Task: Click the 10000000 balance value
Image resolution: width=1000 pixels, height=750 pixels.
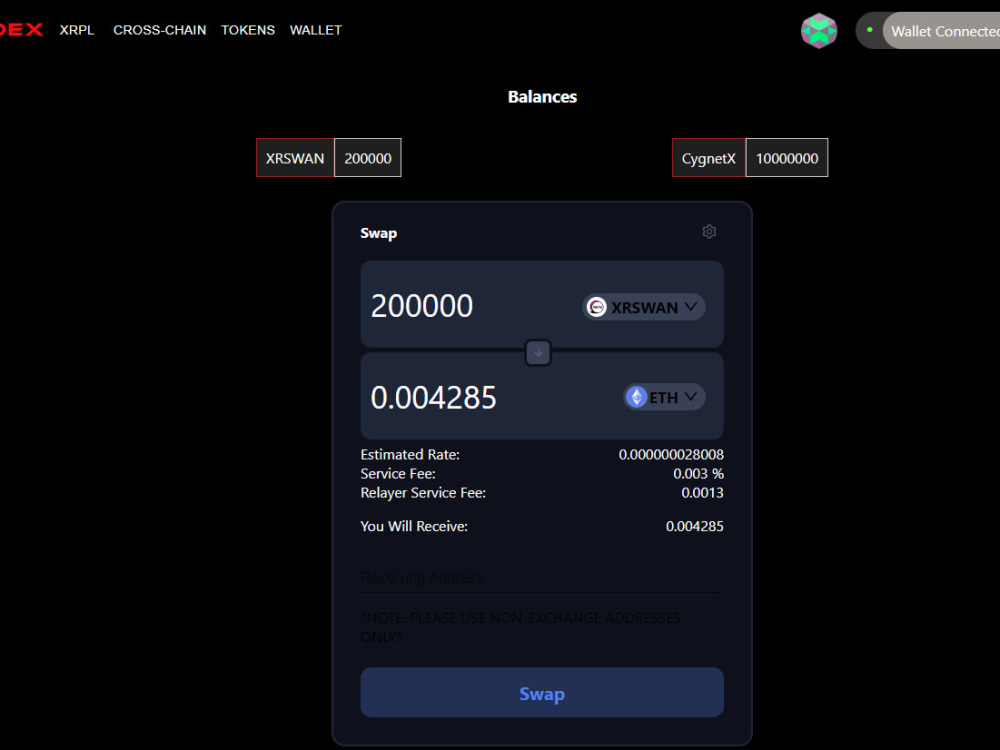Action: coord(787,158)
